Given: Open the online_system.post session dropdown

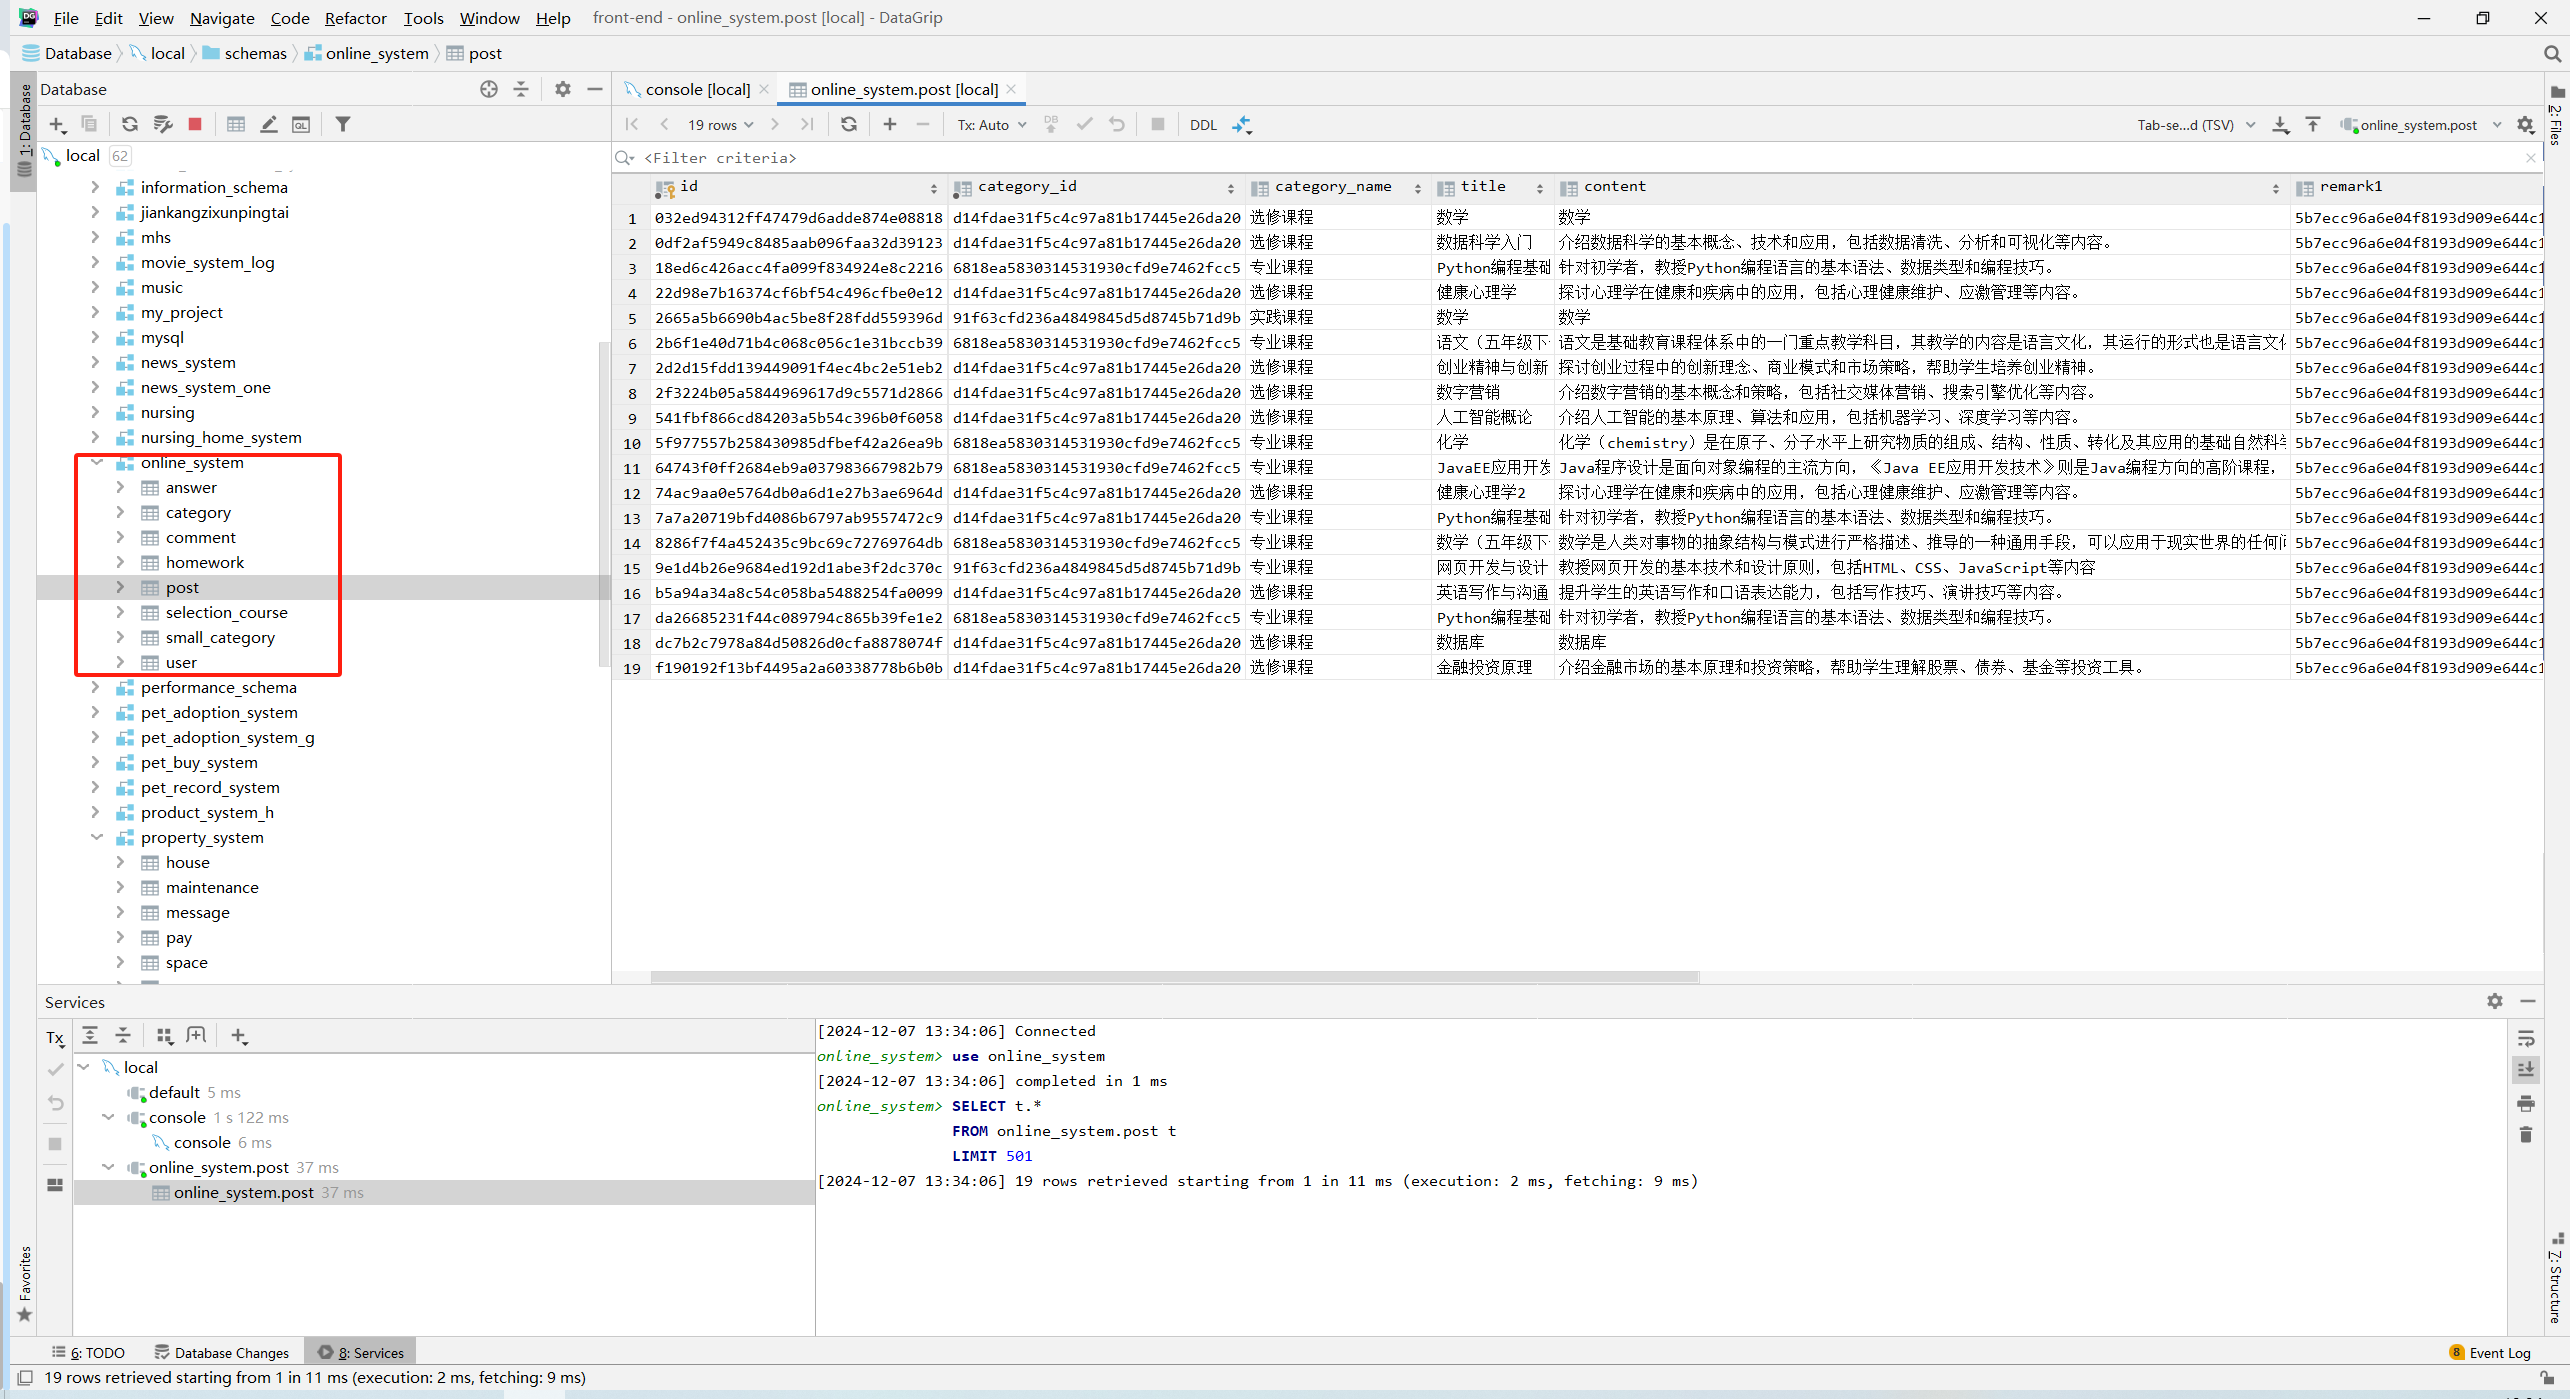Looking at the screenshot, I should 2421,125.
